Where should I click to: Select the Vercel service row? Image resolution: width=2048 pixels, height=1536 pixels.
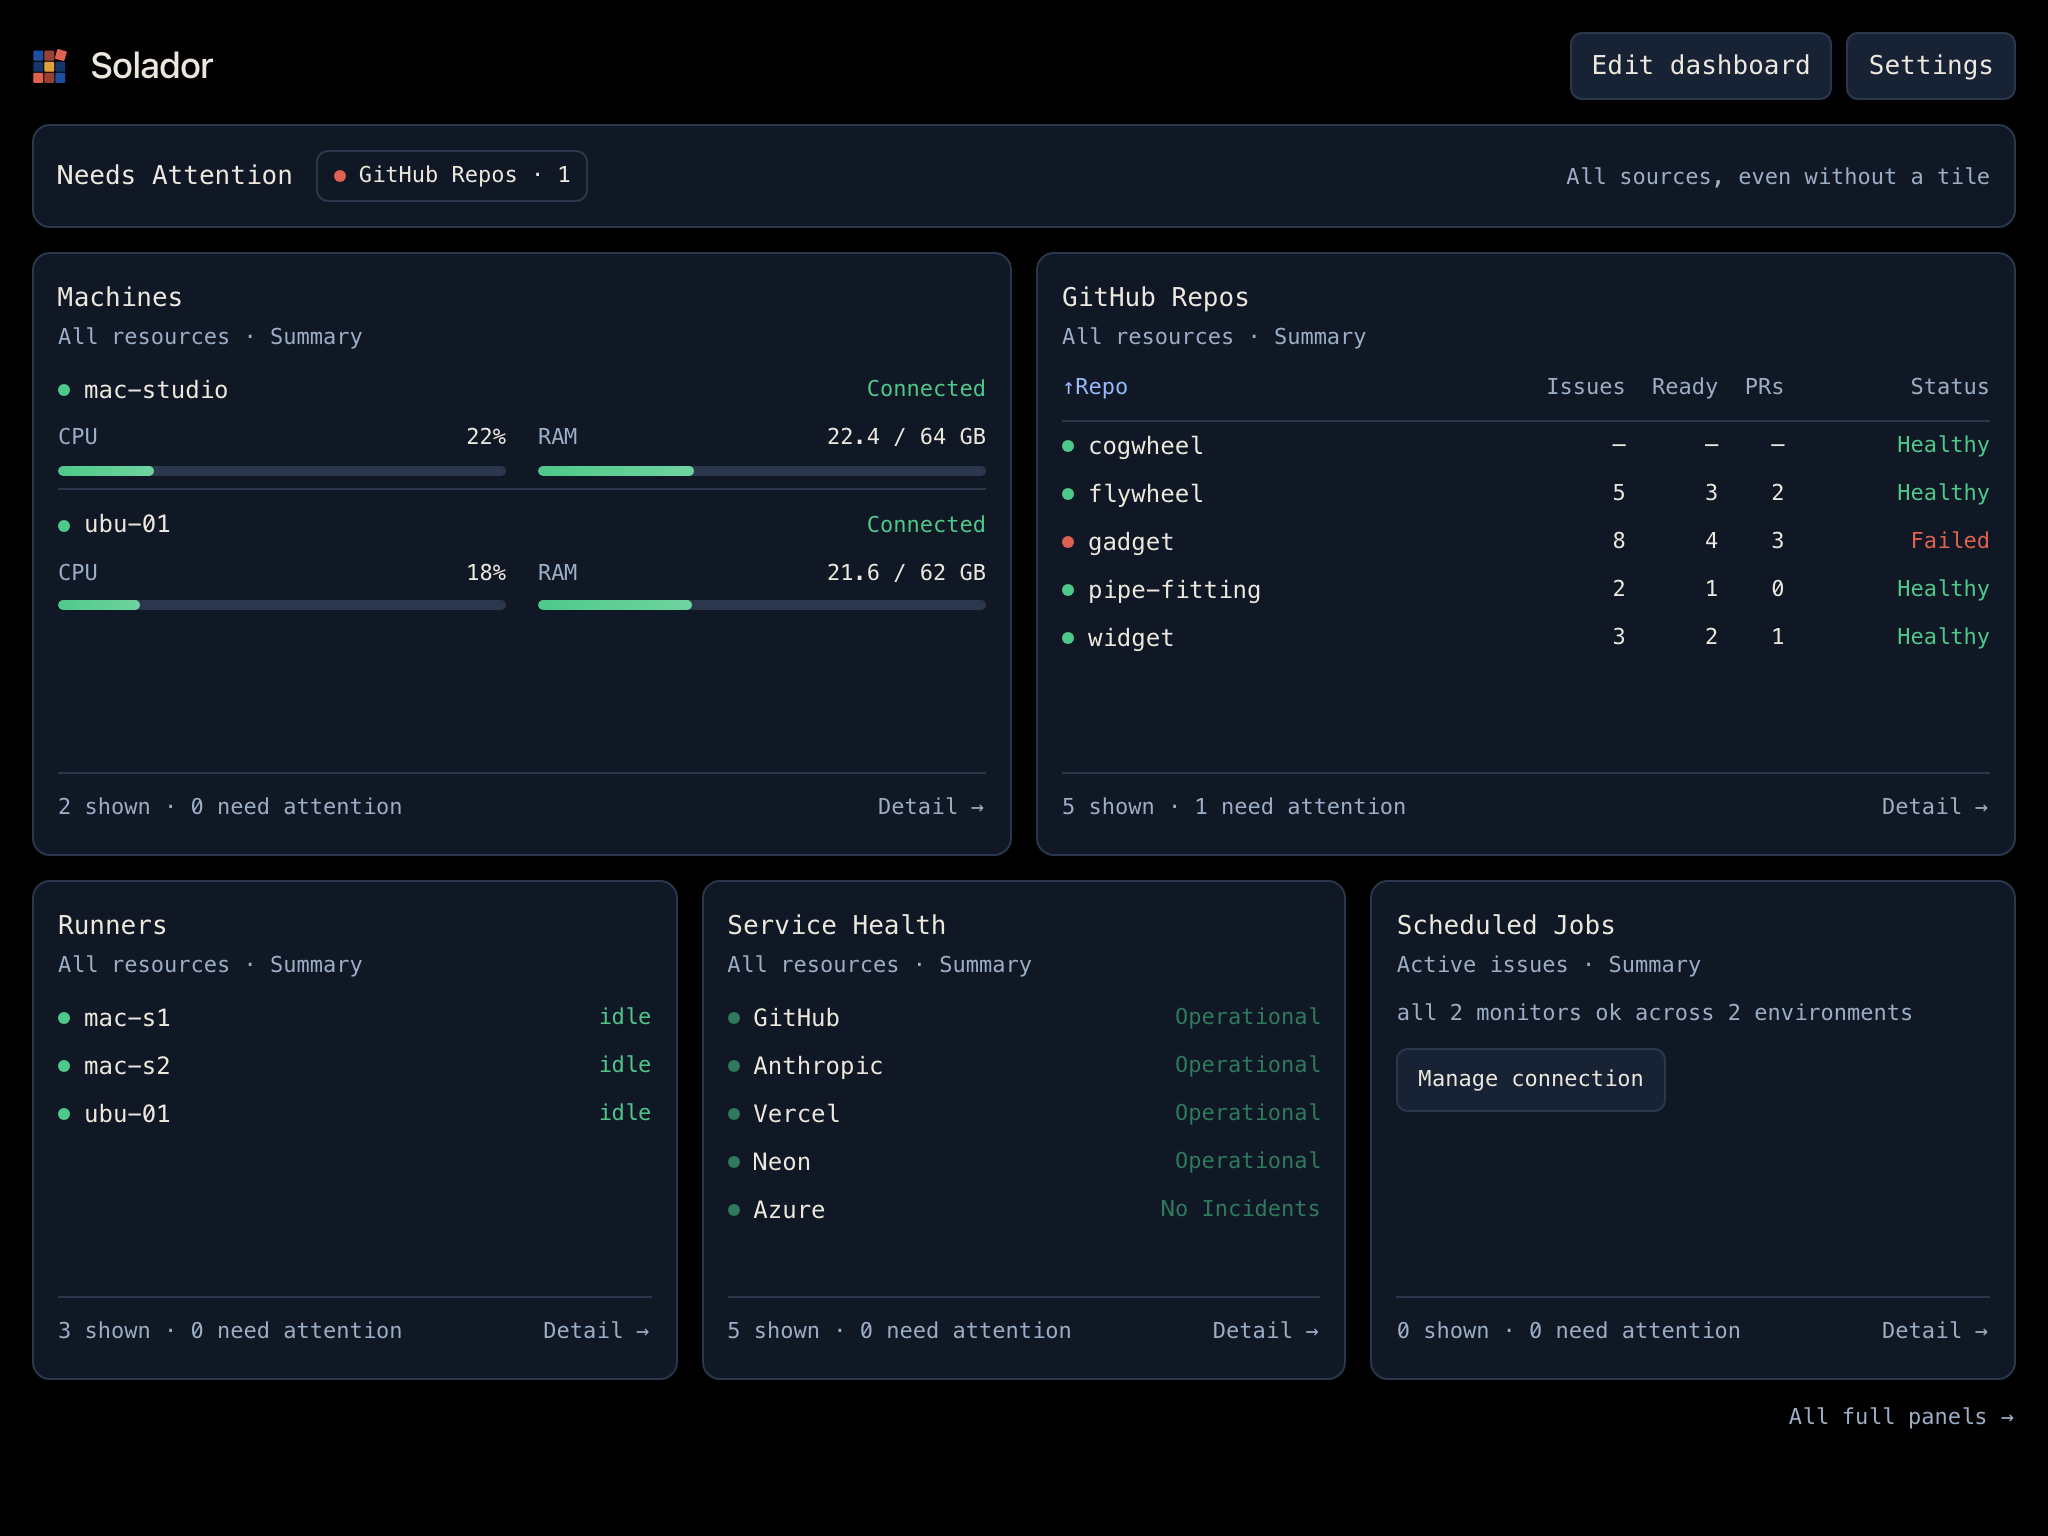[1024, 1114]
